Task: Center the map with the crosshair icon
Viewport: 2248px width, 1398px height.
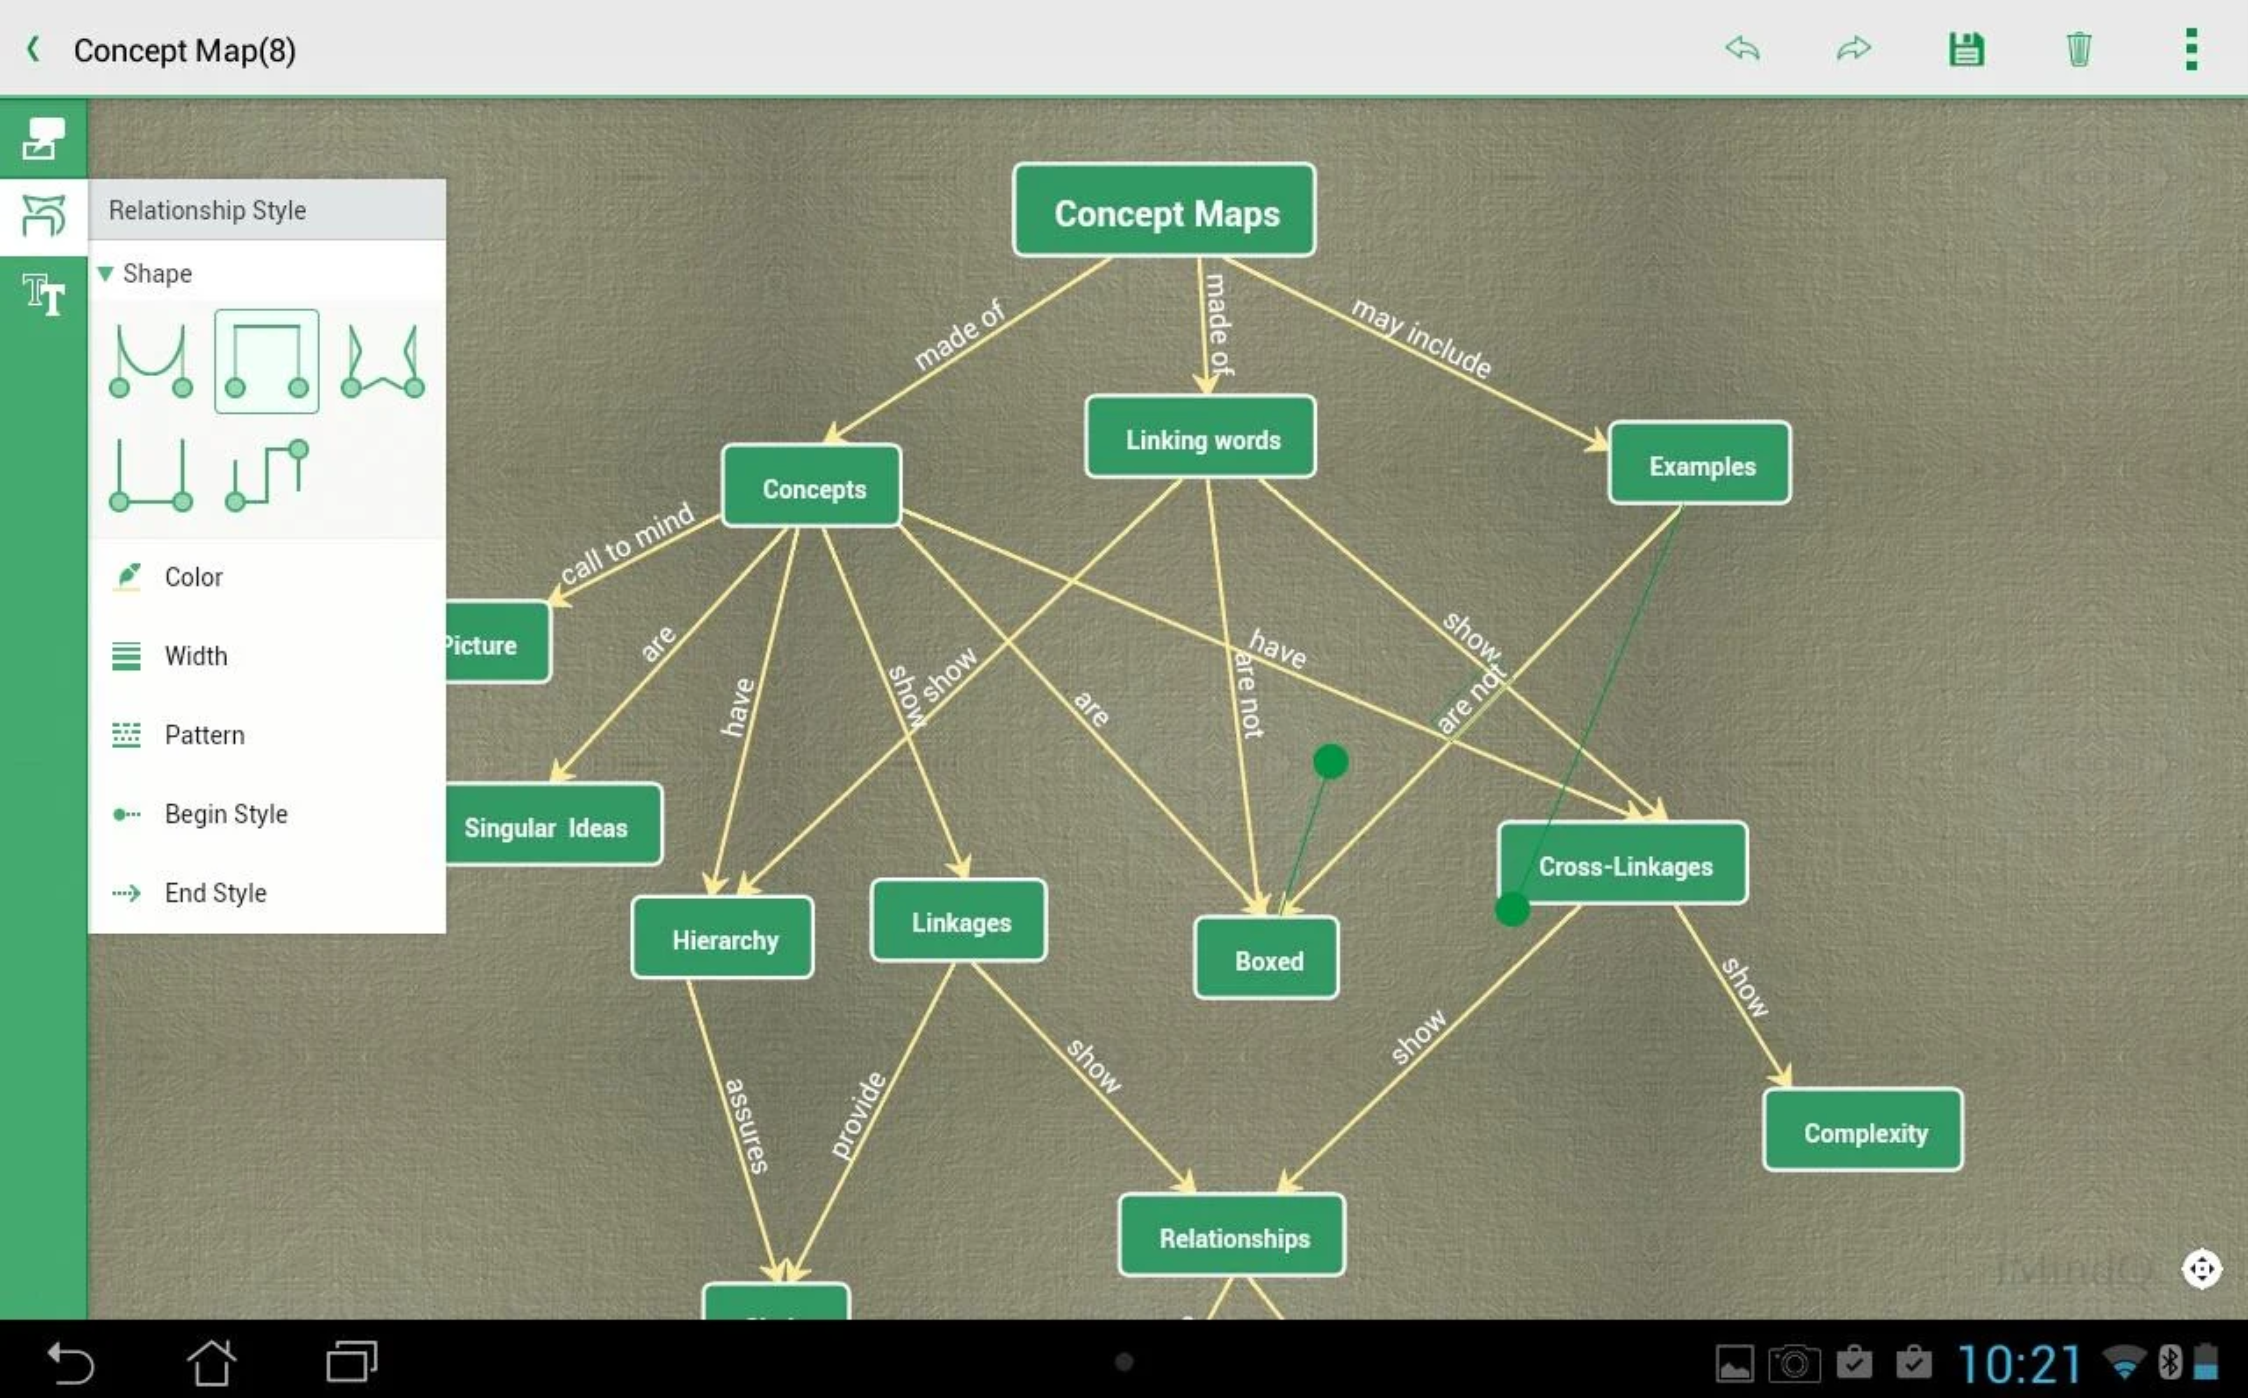Action: 2200,1269
